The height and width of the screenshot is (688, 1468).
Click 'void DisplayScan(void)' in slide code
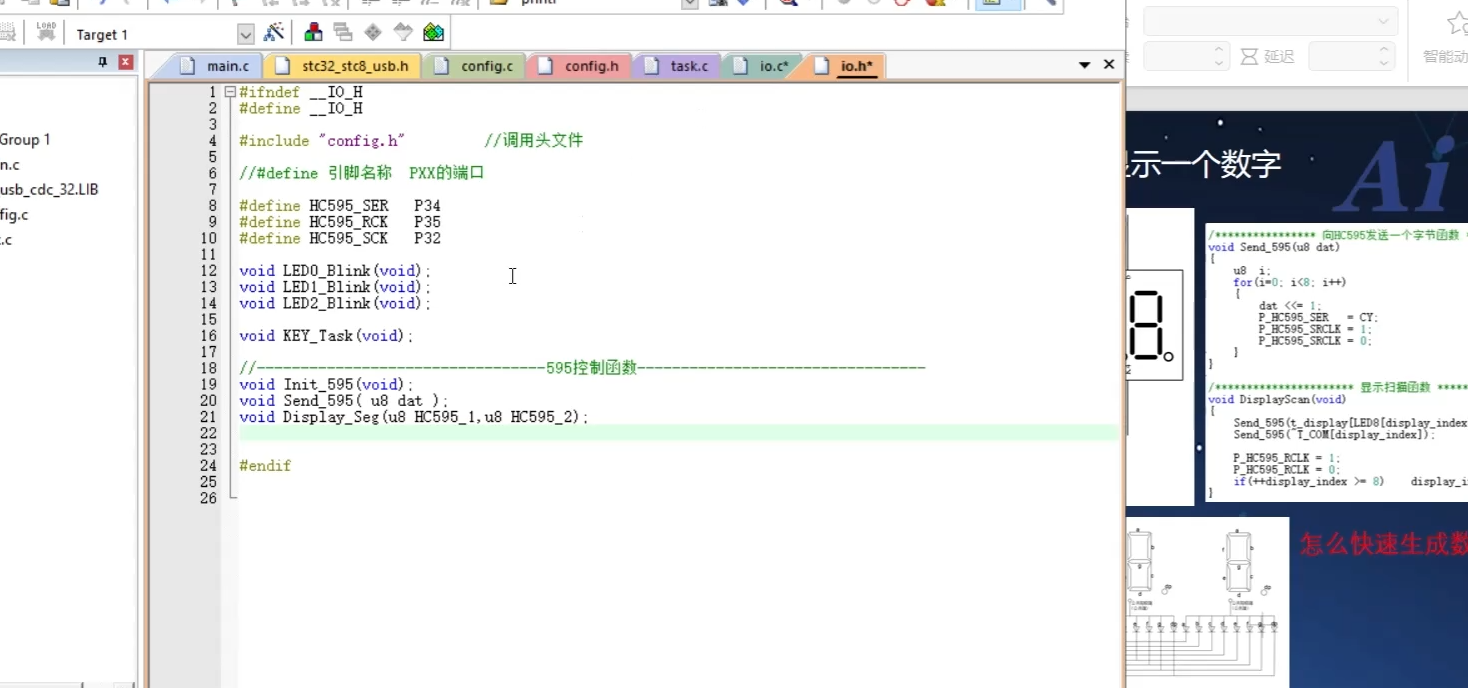[1276, 399]
